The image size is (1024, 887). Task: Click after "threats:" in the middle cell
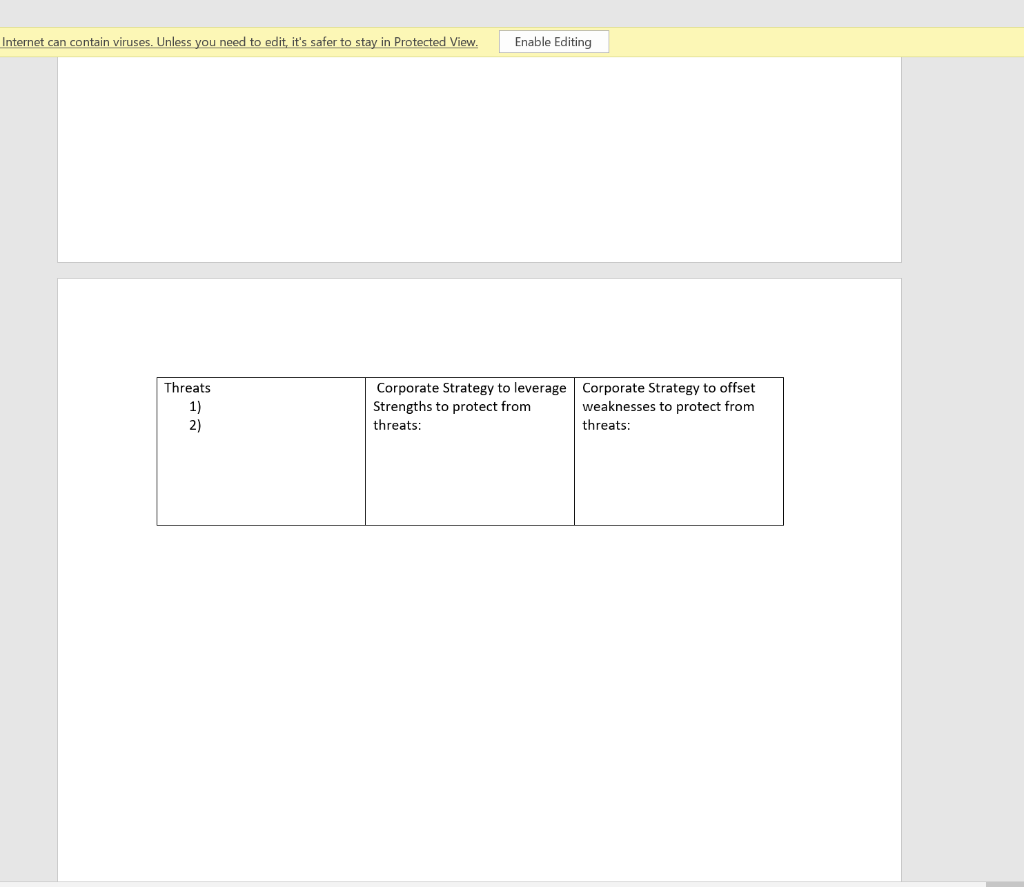pyautogui.click(x=425, y=425)
